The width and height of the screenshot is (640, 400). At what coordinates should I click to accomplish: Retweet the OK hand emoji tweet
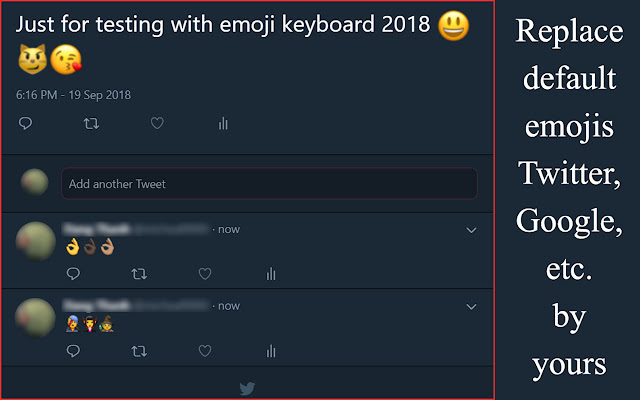click(x=139, y=273)
